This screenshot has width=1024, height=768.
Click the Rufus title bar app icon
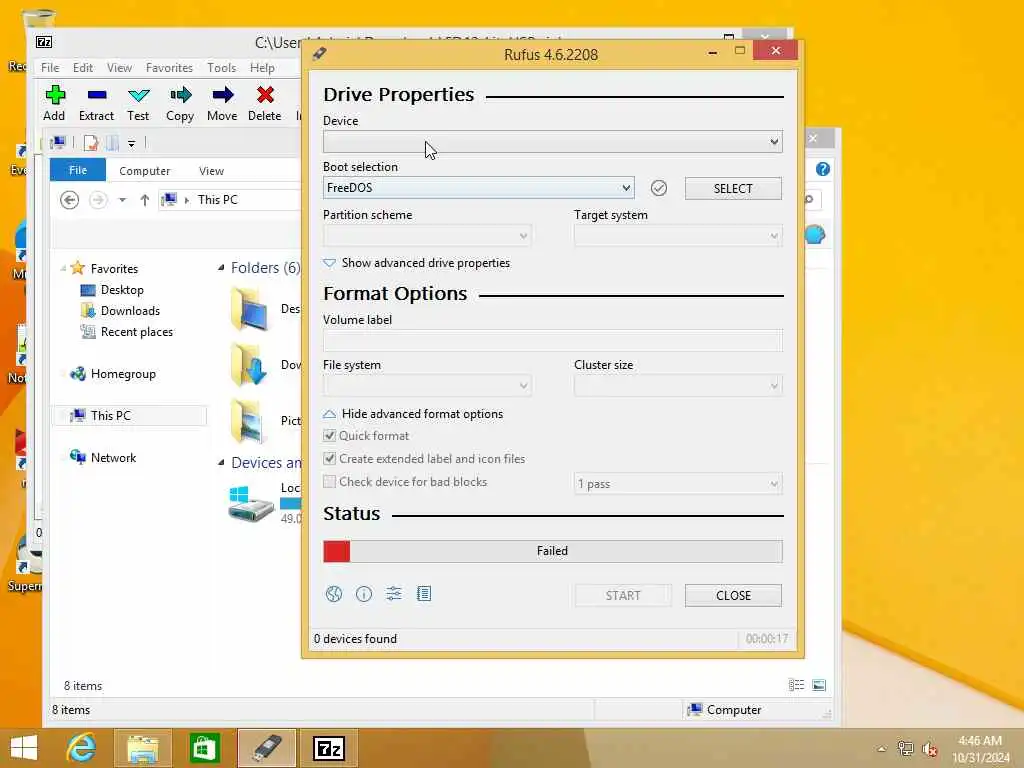coord(319,54)
